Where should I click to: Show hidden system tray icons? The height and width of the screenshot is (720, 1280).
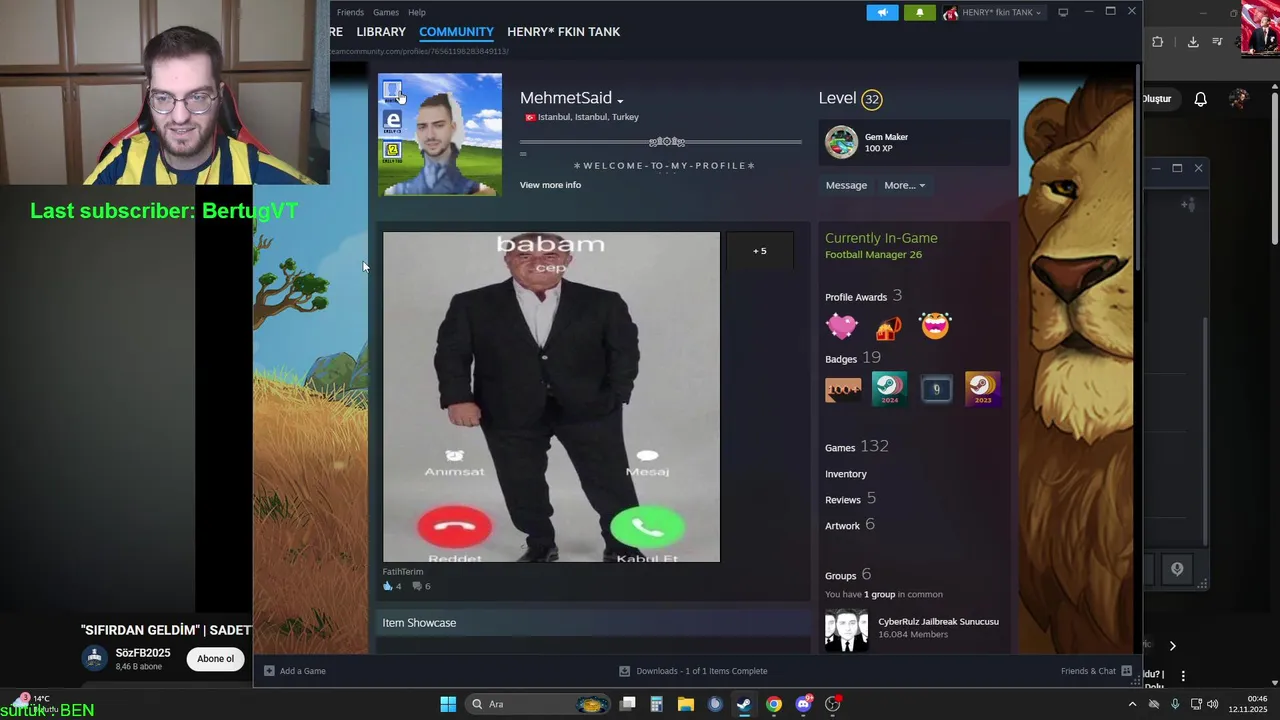pyautogui.click(x=1132, y=704)
